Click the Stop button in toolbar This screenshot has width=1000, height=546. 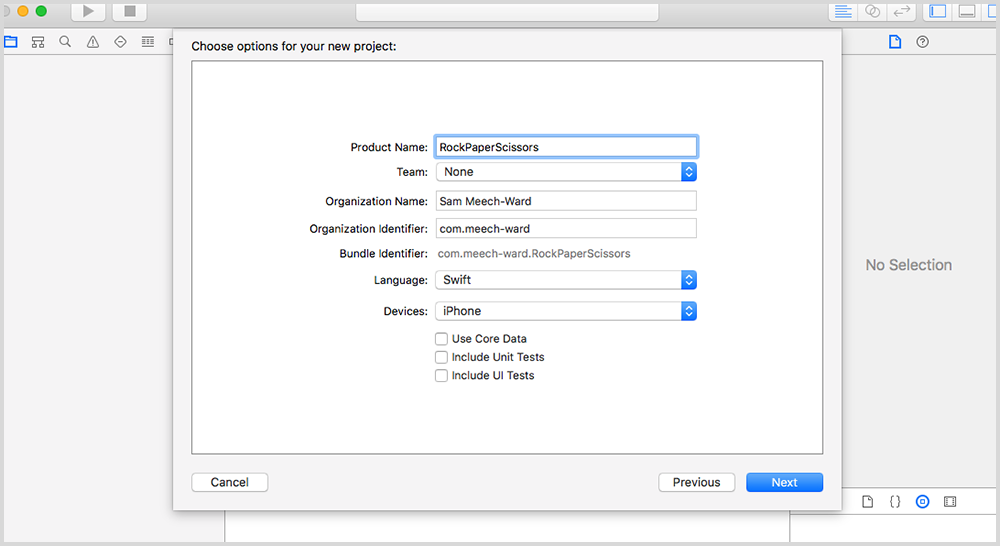[x=129, y=12]
